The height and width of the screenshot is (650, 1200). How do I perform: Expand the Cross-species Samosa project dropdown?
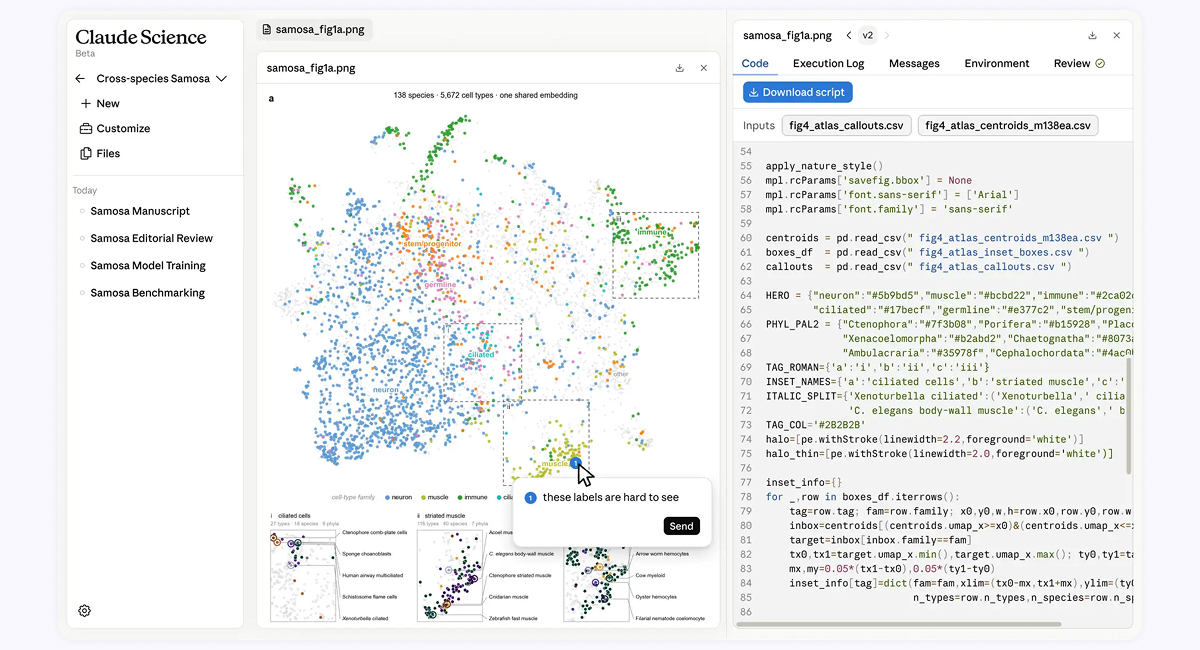coord(222,79)
